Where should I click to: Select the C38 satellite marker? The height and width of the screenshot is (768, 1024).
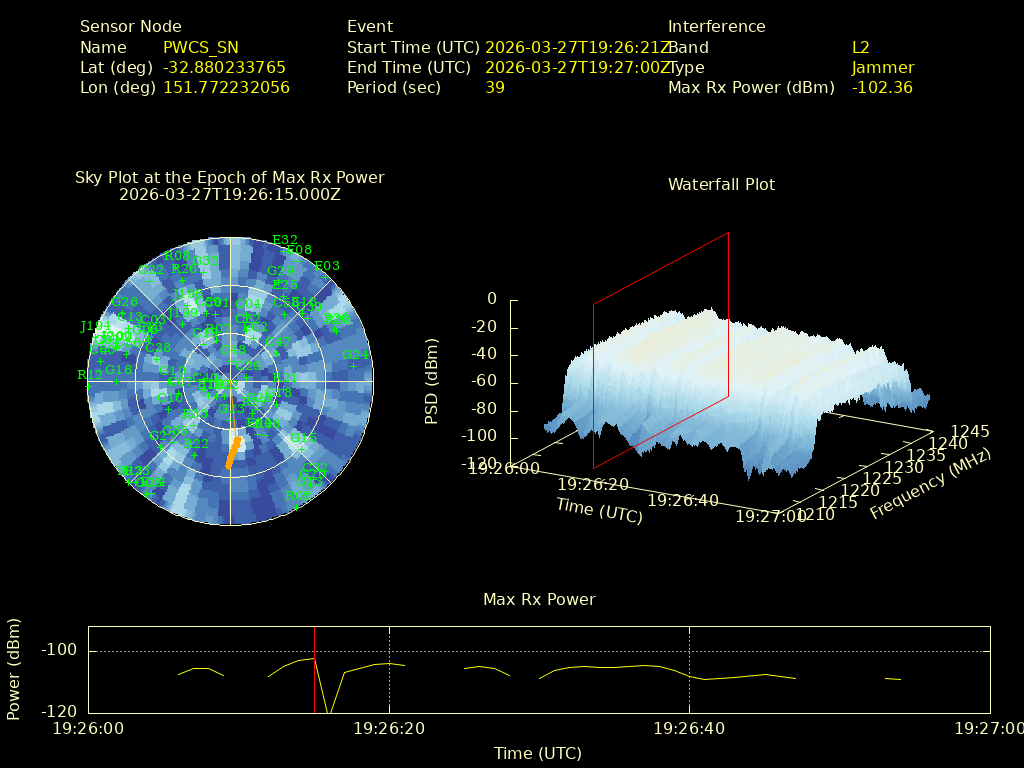coord(157,359)
